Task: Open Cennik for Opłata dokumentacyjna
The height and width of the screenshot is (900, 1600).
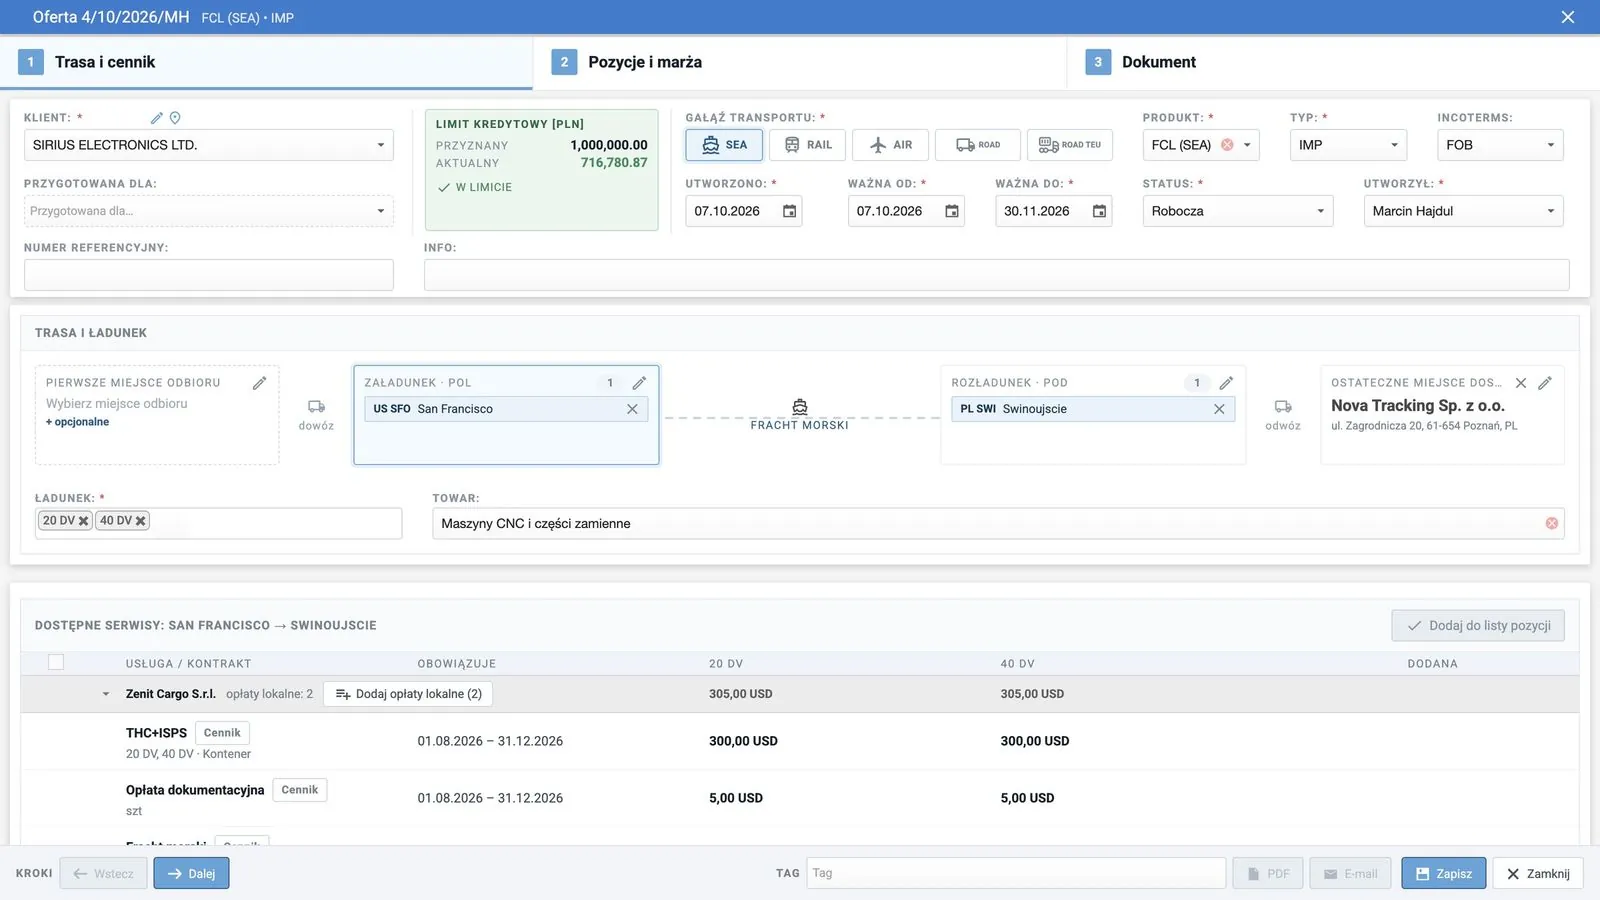Action: coord(299,790)
